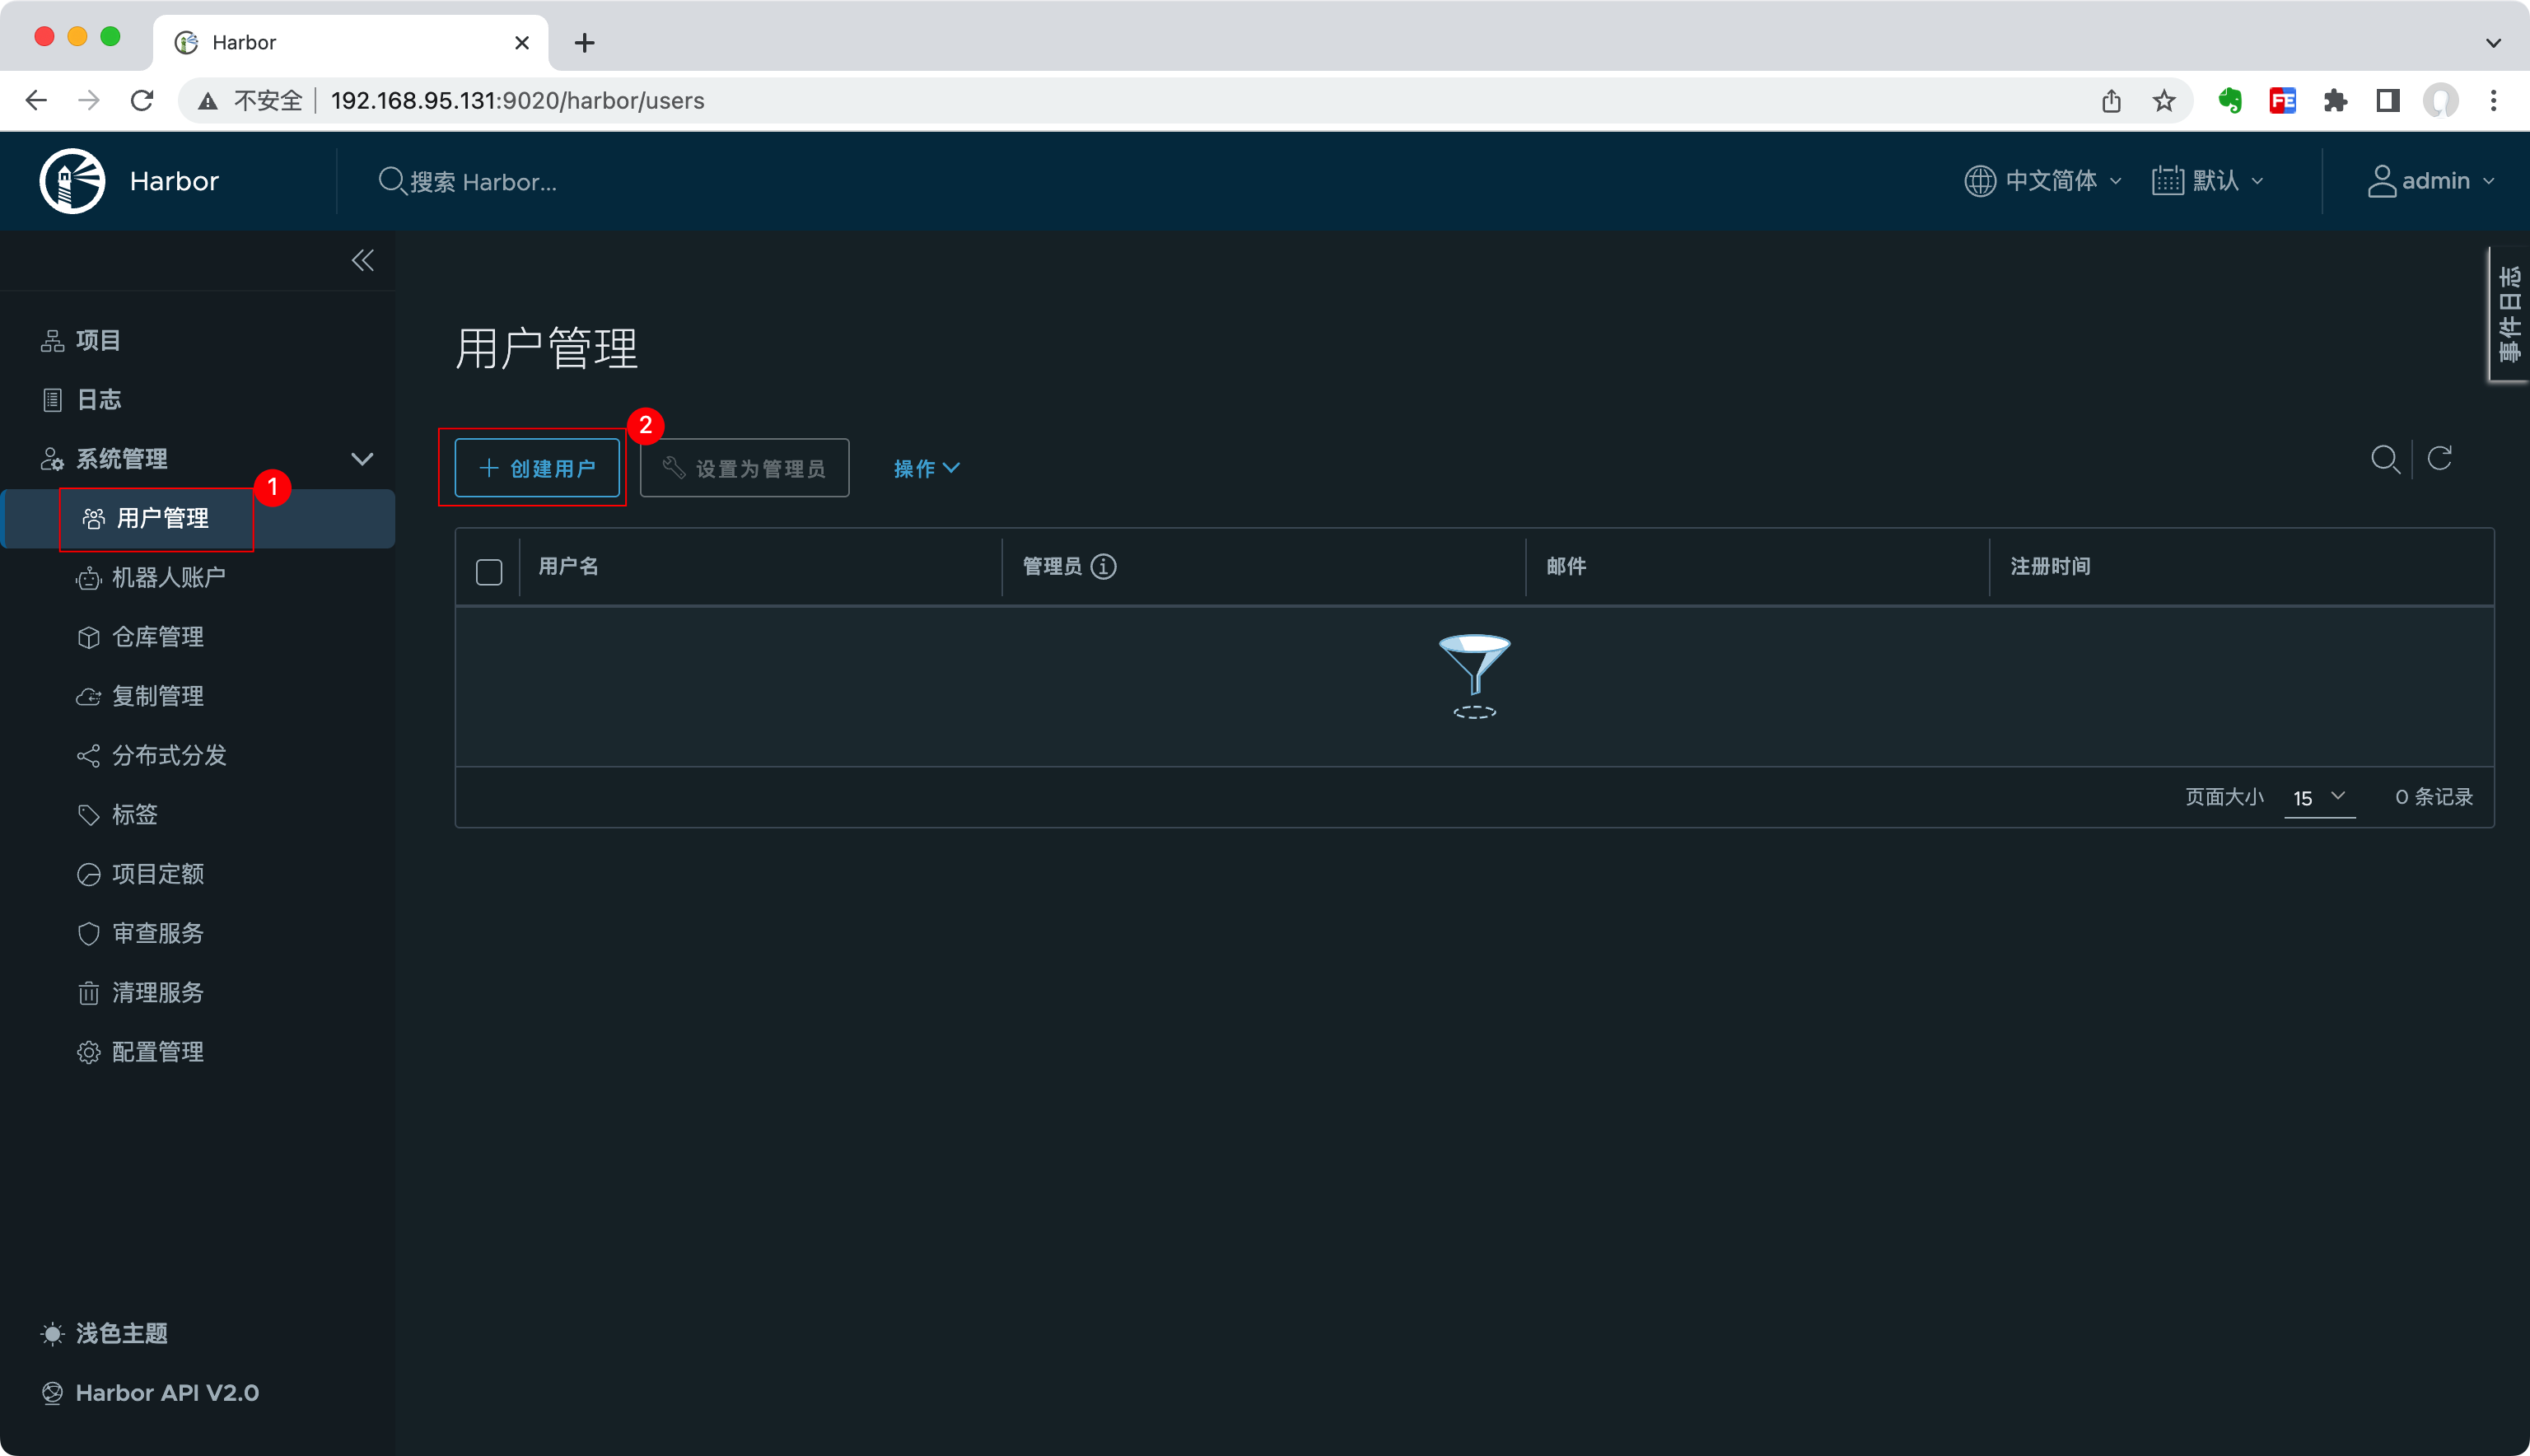The image size is (2530, 1456).
Task: Click the 创建用户 button
Action: tap(537, 468)
